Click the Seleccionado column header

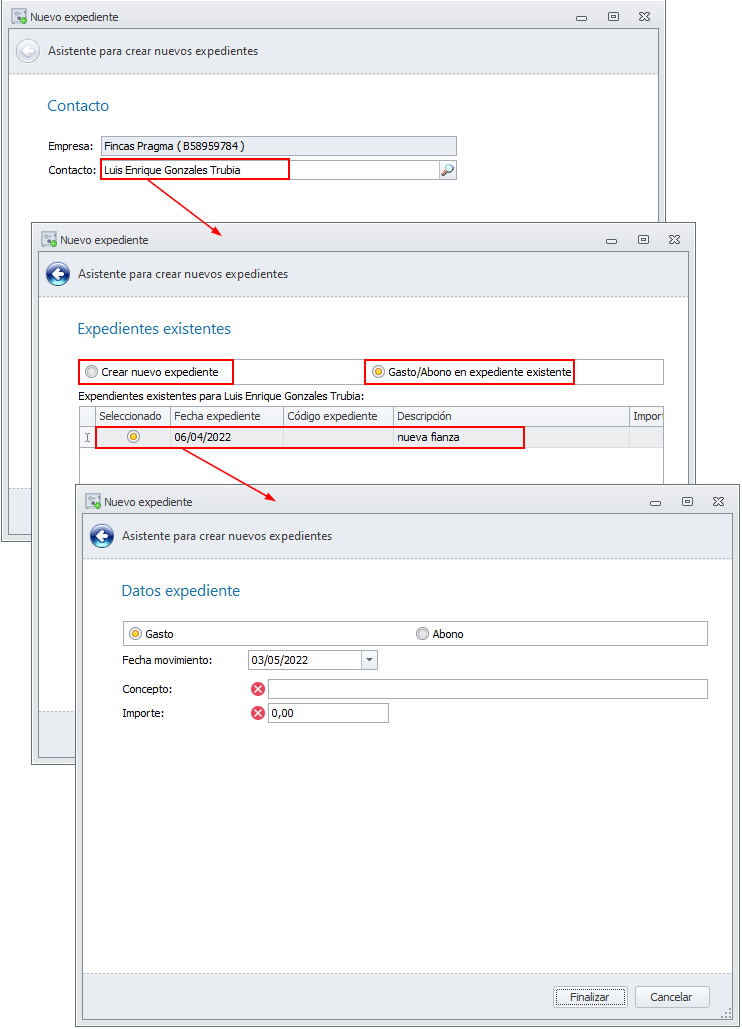pos(133,416)
